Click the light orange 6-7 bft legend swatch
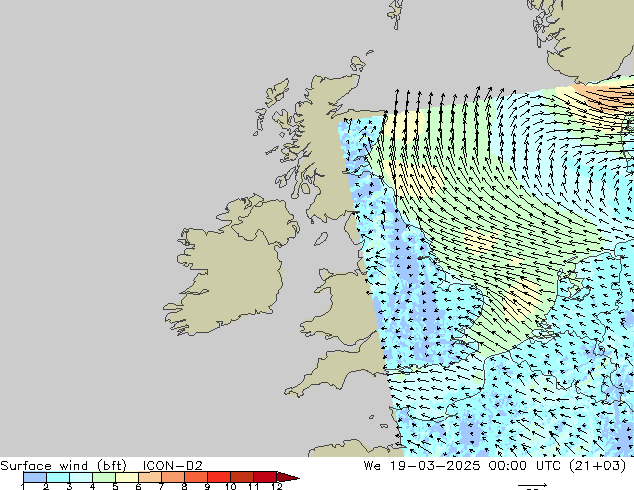 point(150,477)
